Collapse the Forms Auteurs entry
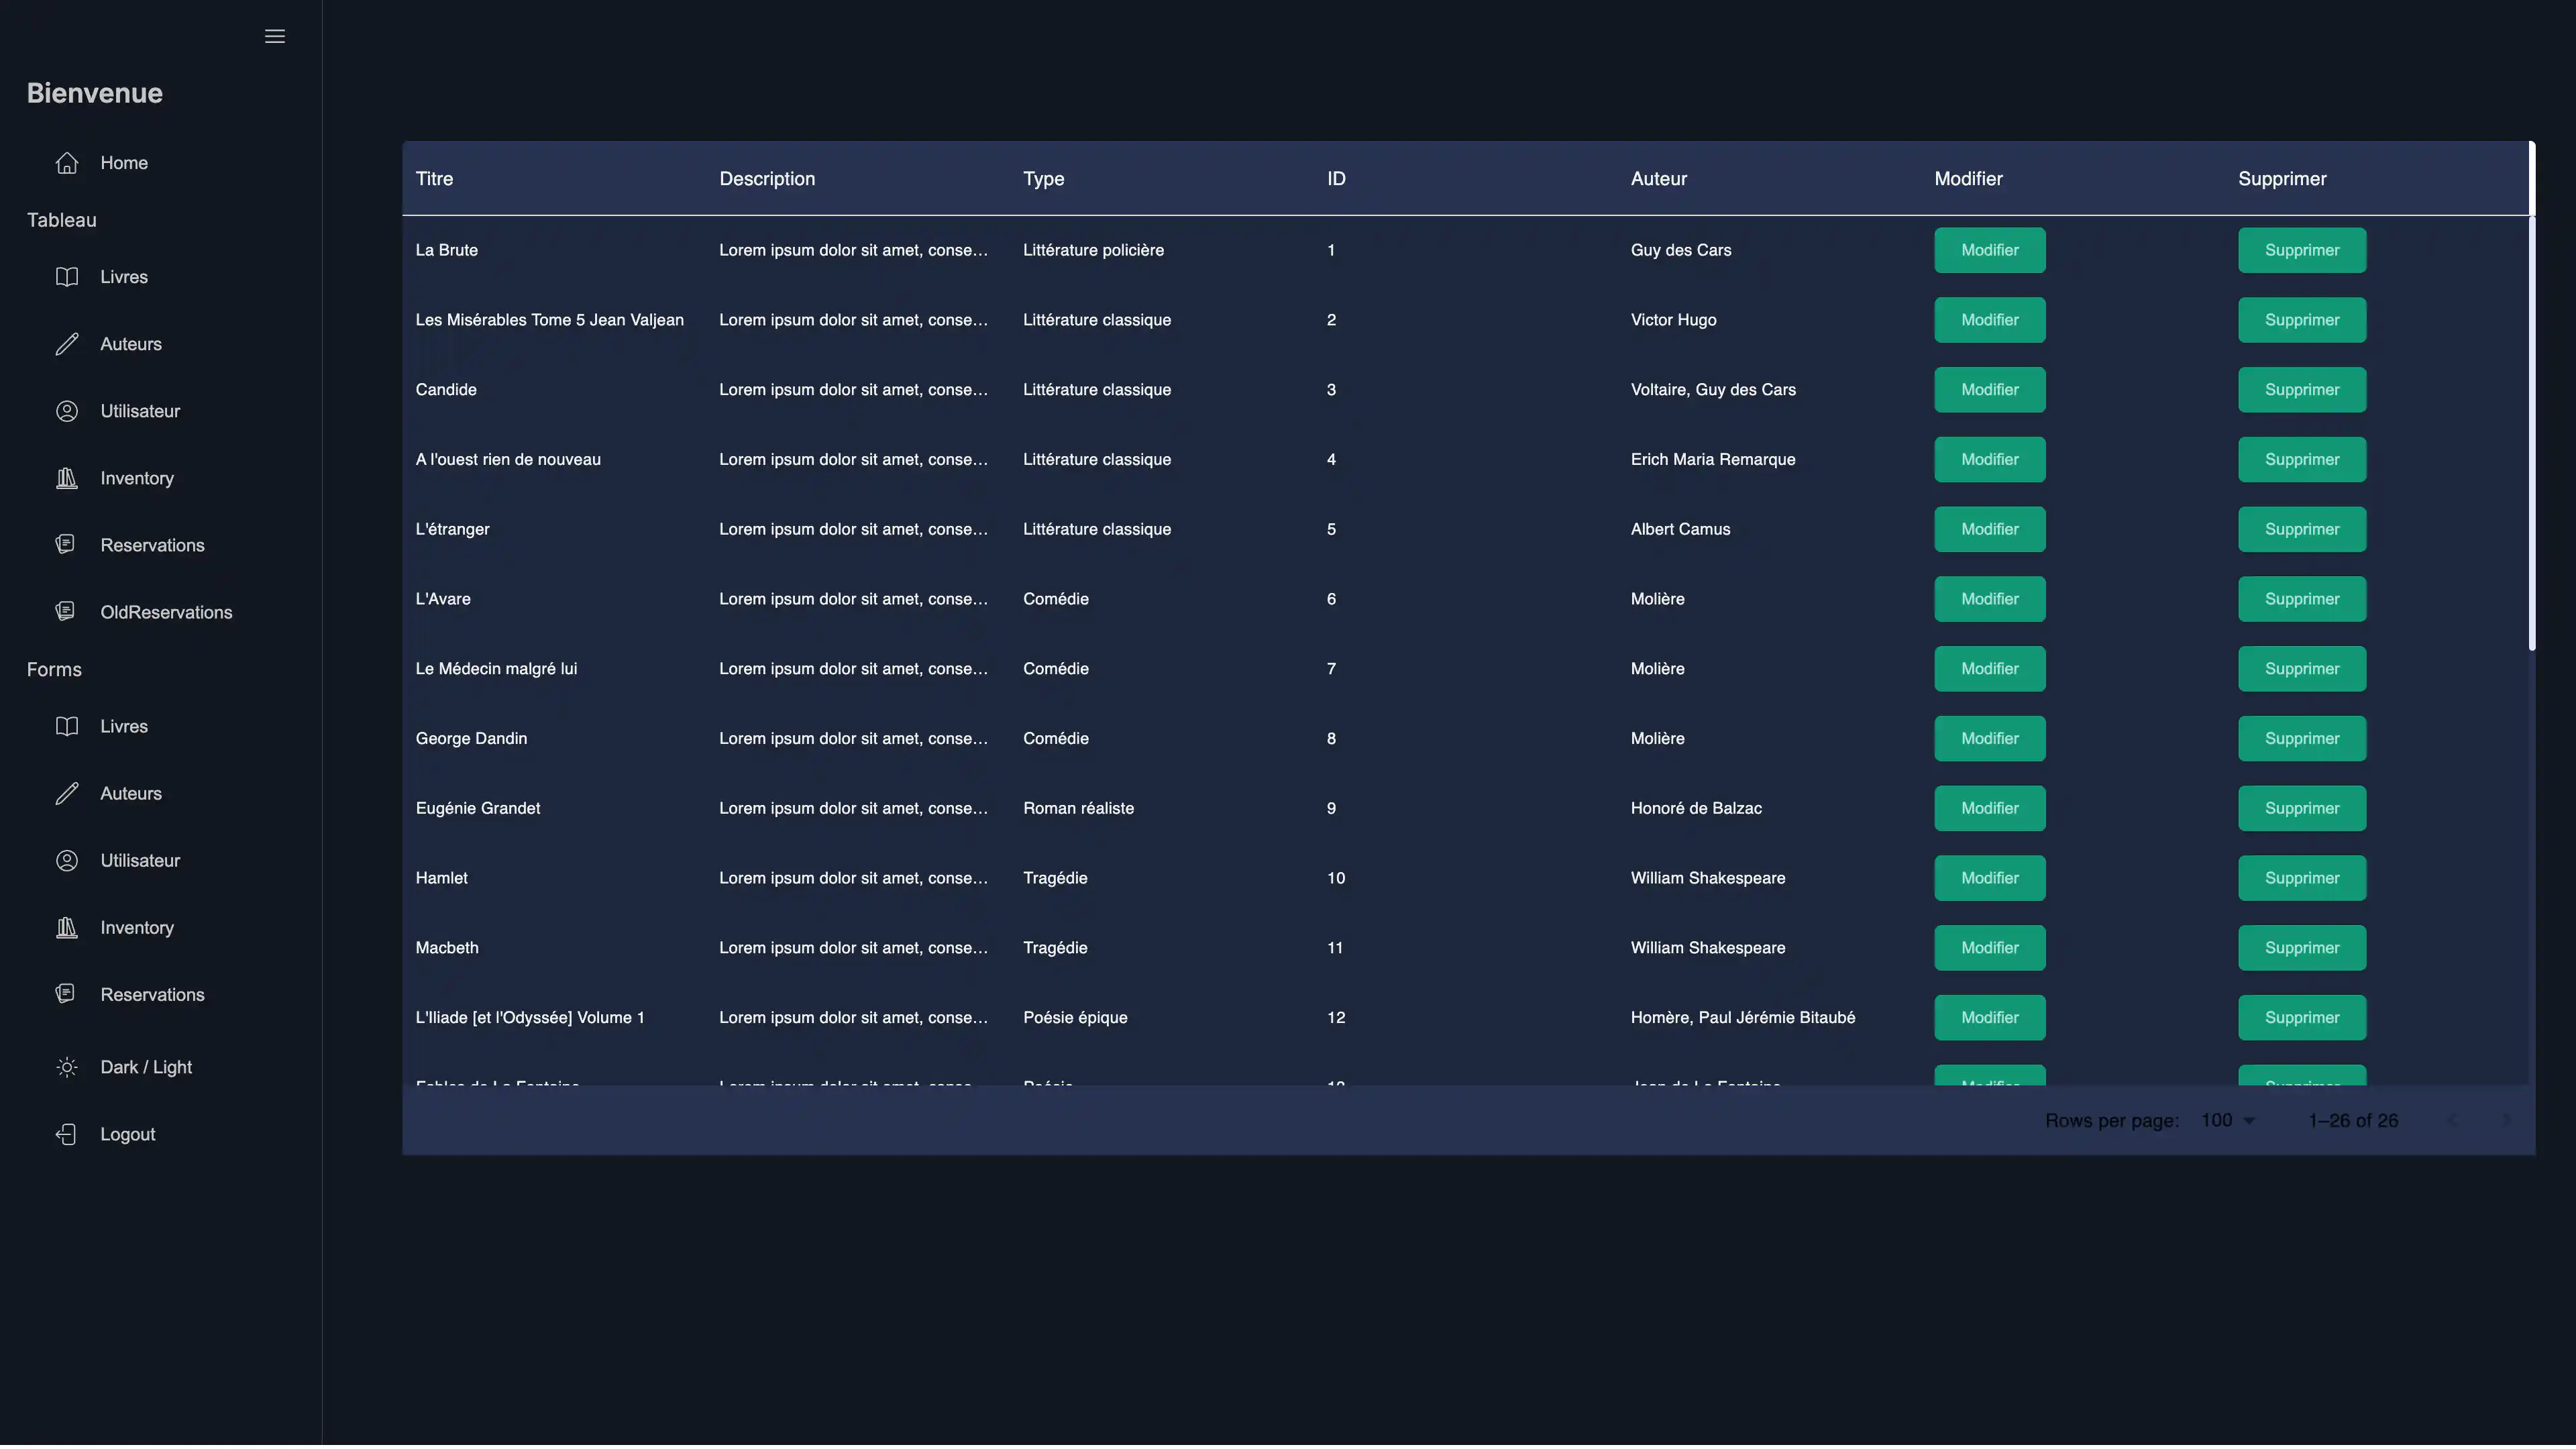Image resolution: width=2576 pixels, height=1449 pixels. pyautogui.click(x=131, y=792)
